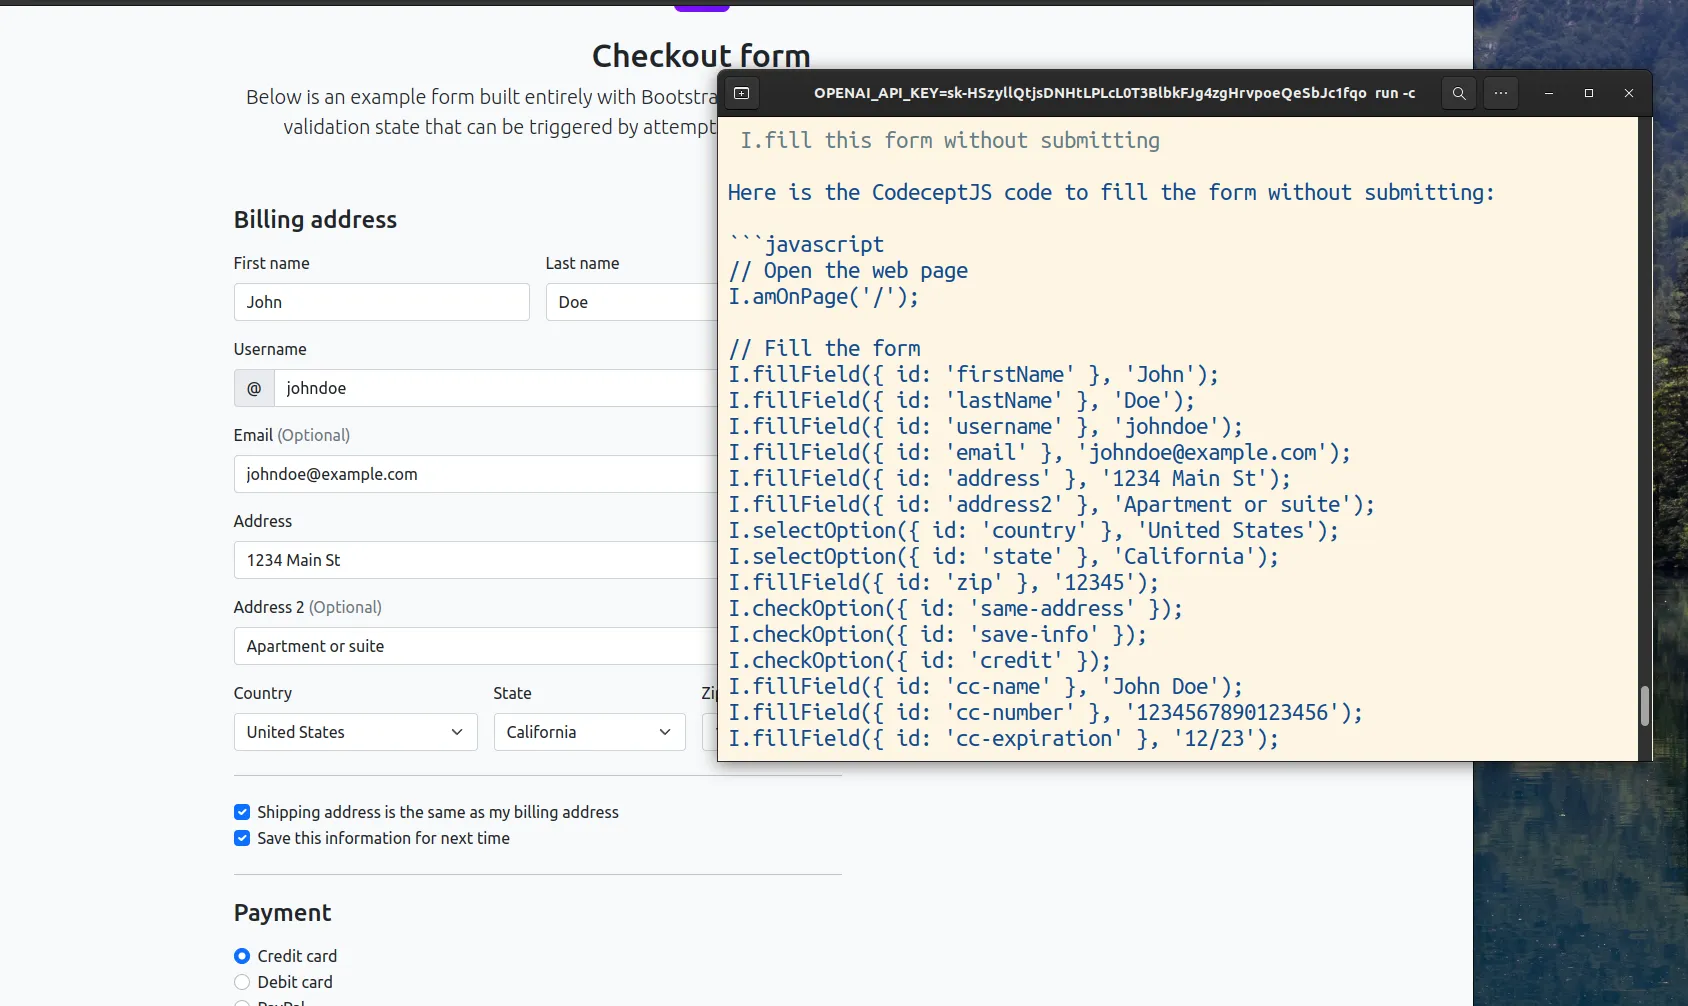This screenshot has height=1006, width=1688.
Task: Click the Address field 1234 Main St
Action: point(475,560)
